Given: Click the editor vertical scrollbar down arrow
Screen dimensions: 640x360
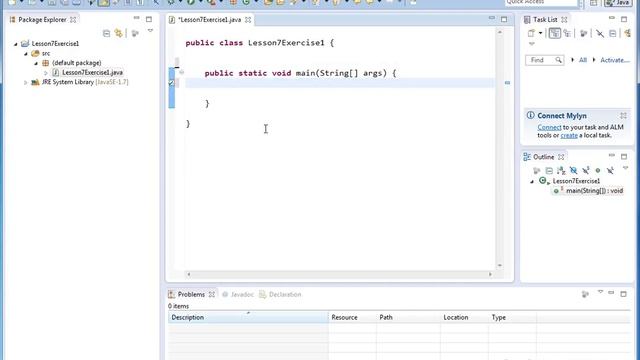Looking at the screenshot, I should coord(500,266).
